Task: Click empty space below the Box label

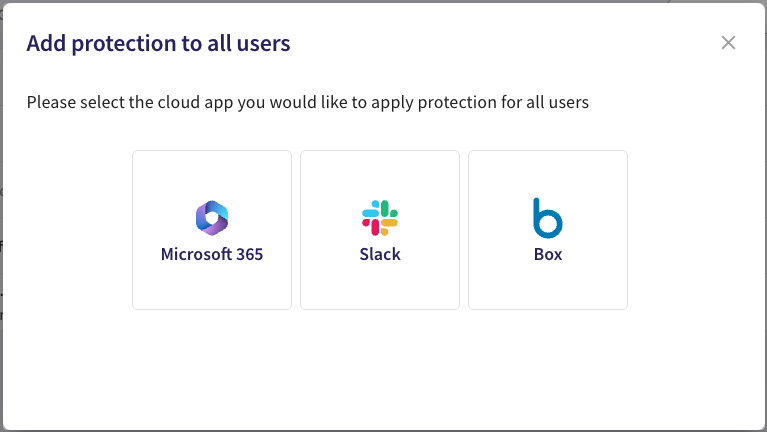Action: coord(548,287)
